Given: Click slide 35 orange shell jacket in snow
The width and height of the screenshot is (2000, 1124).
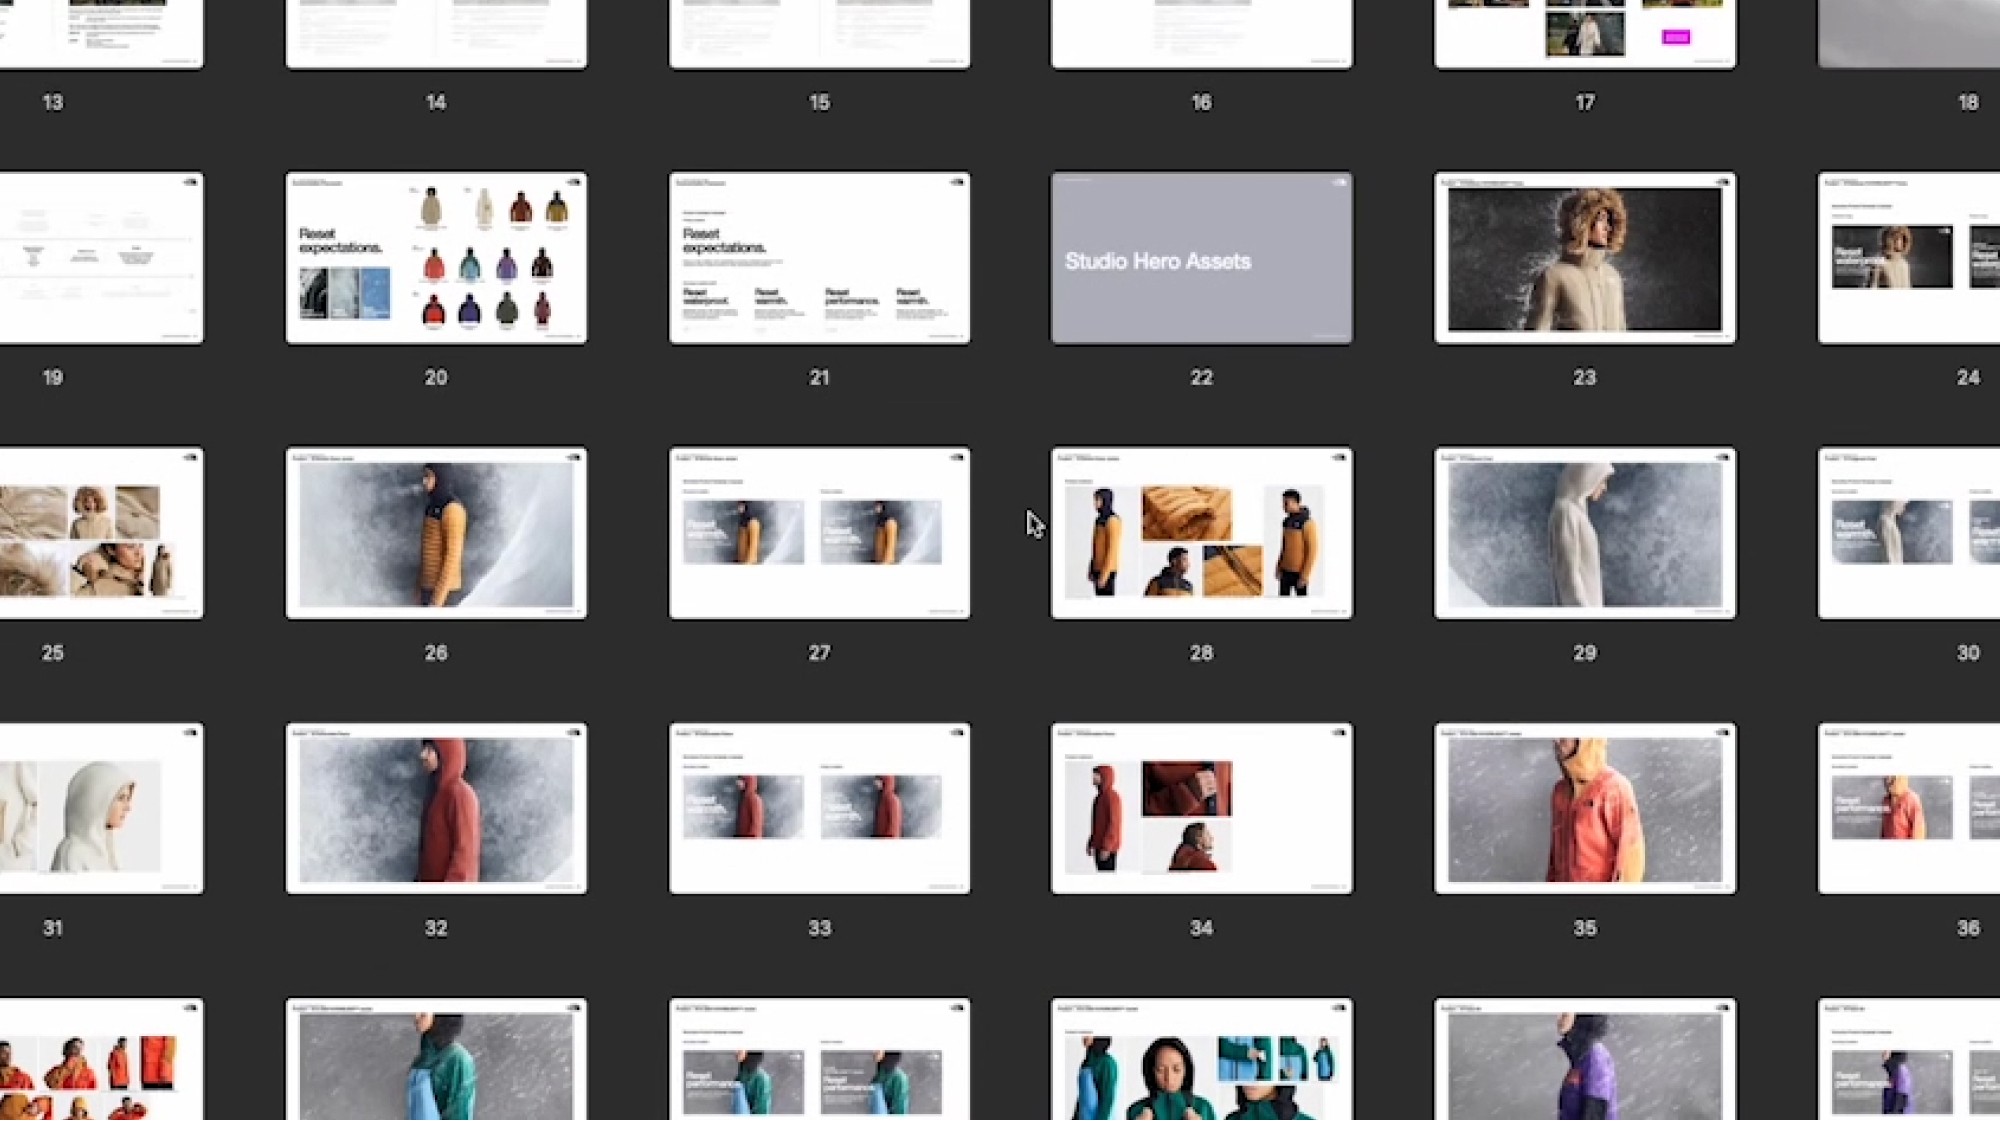Looking at the screenshot, I should point(1585,808).
